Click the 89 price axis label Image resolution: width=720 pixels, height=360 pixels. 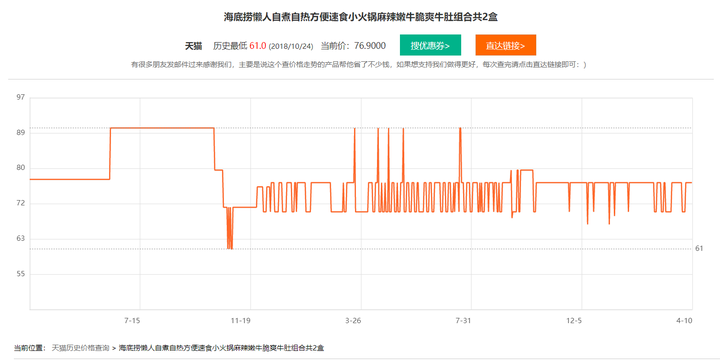(x=21, y=133)
